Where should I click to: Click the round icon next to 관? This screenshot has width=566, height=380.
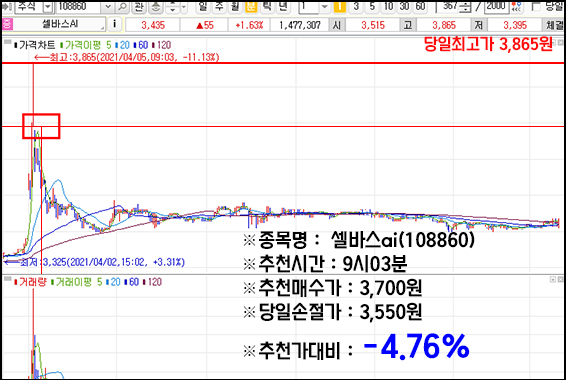156,6
